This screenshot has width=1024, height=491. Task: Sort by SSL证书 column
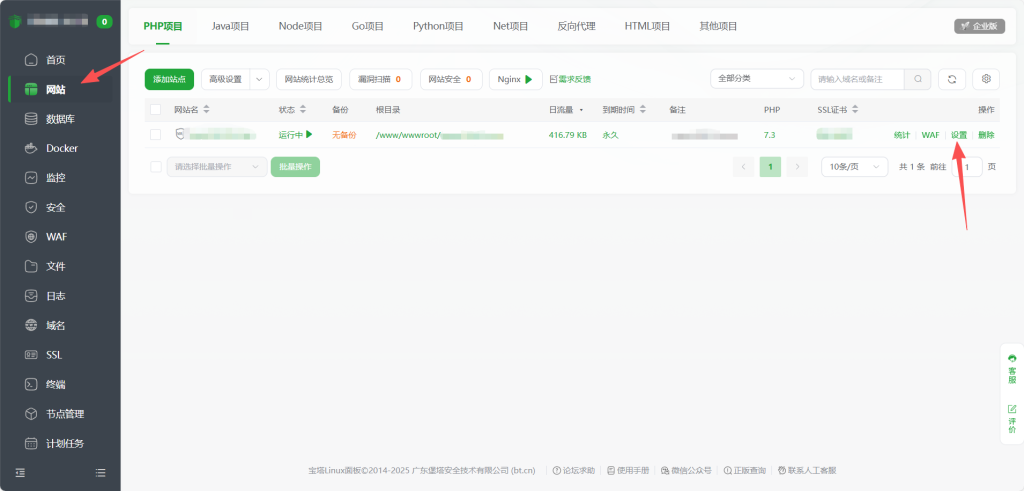pos(855,110)
